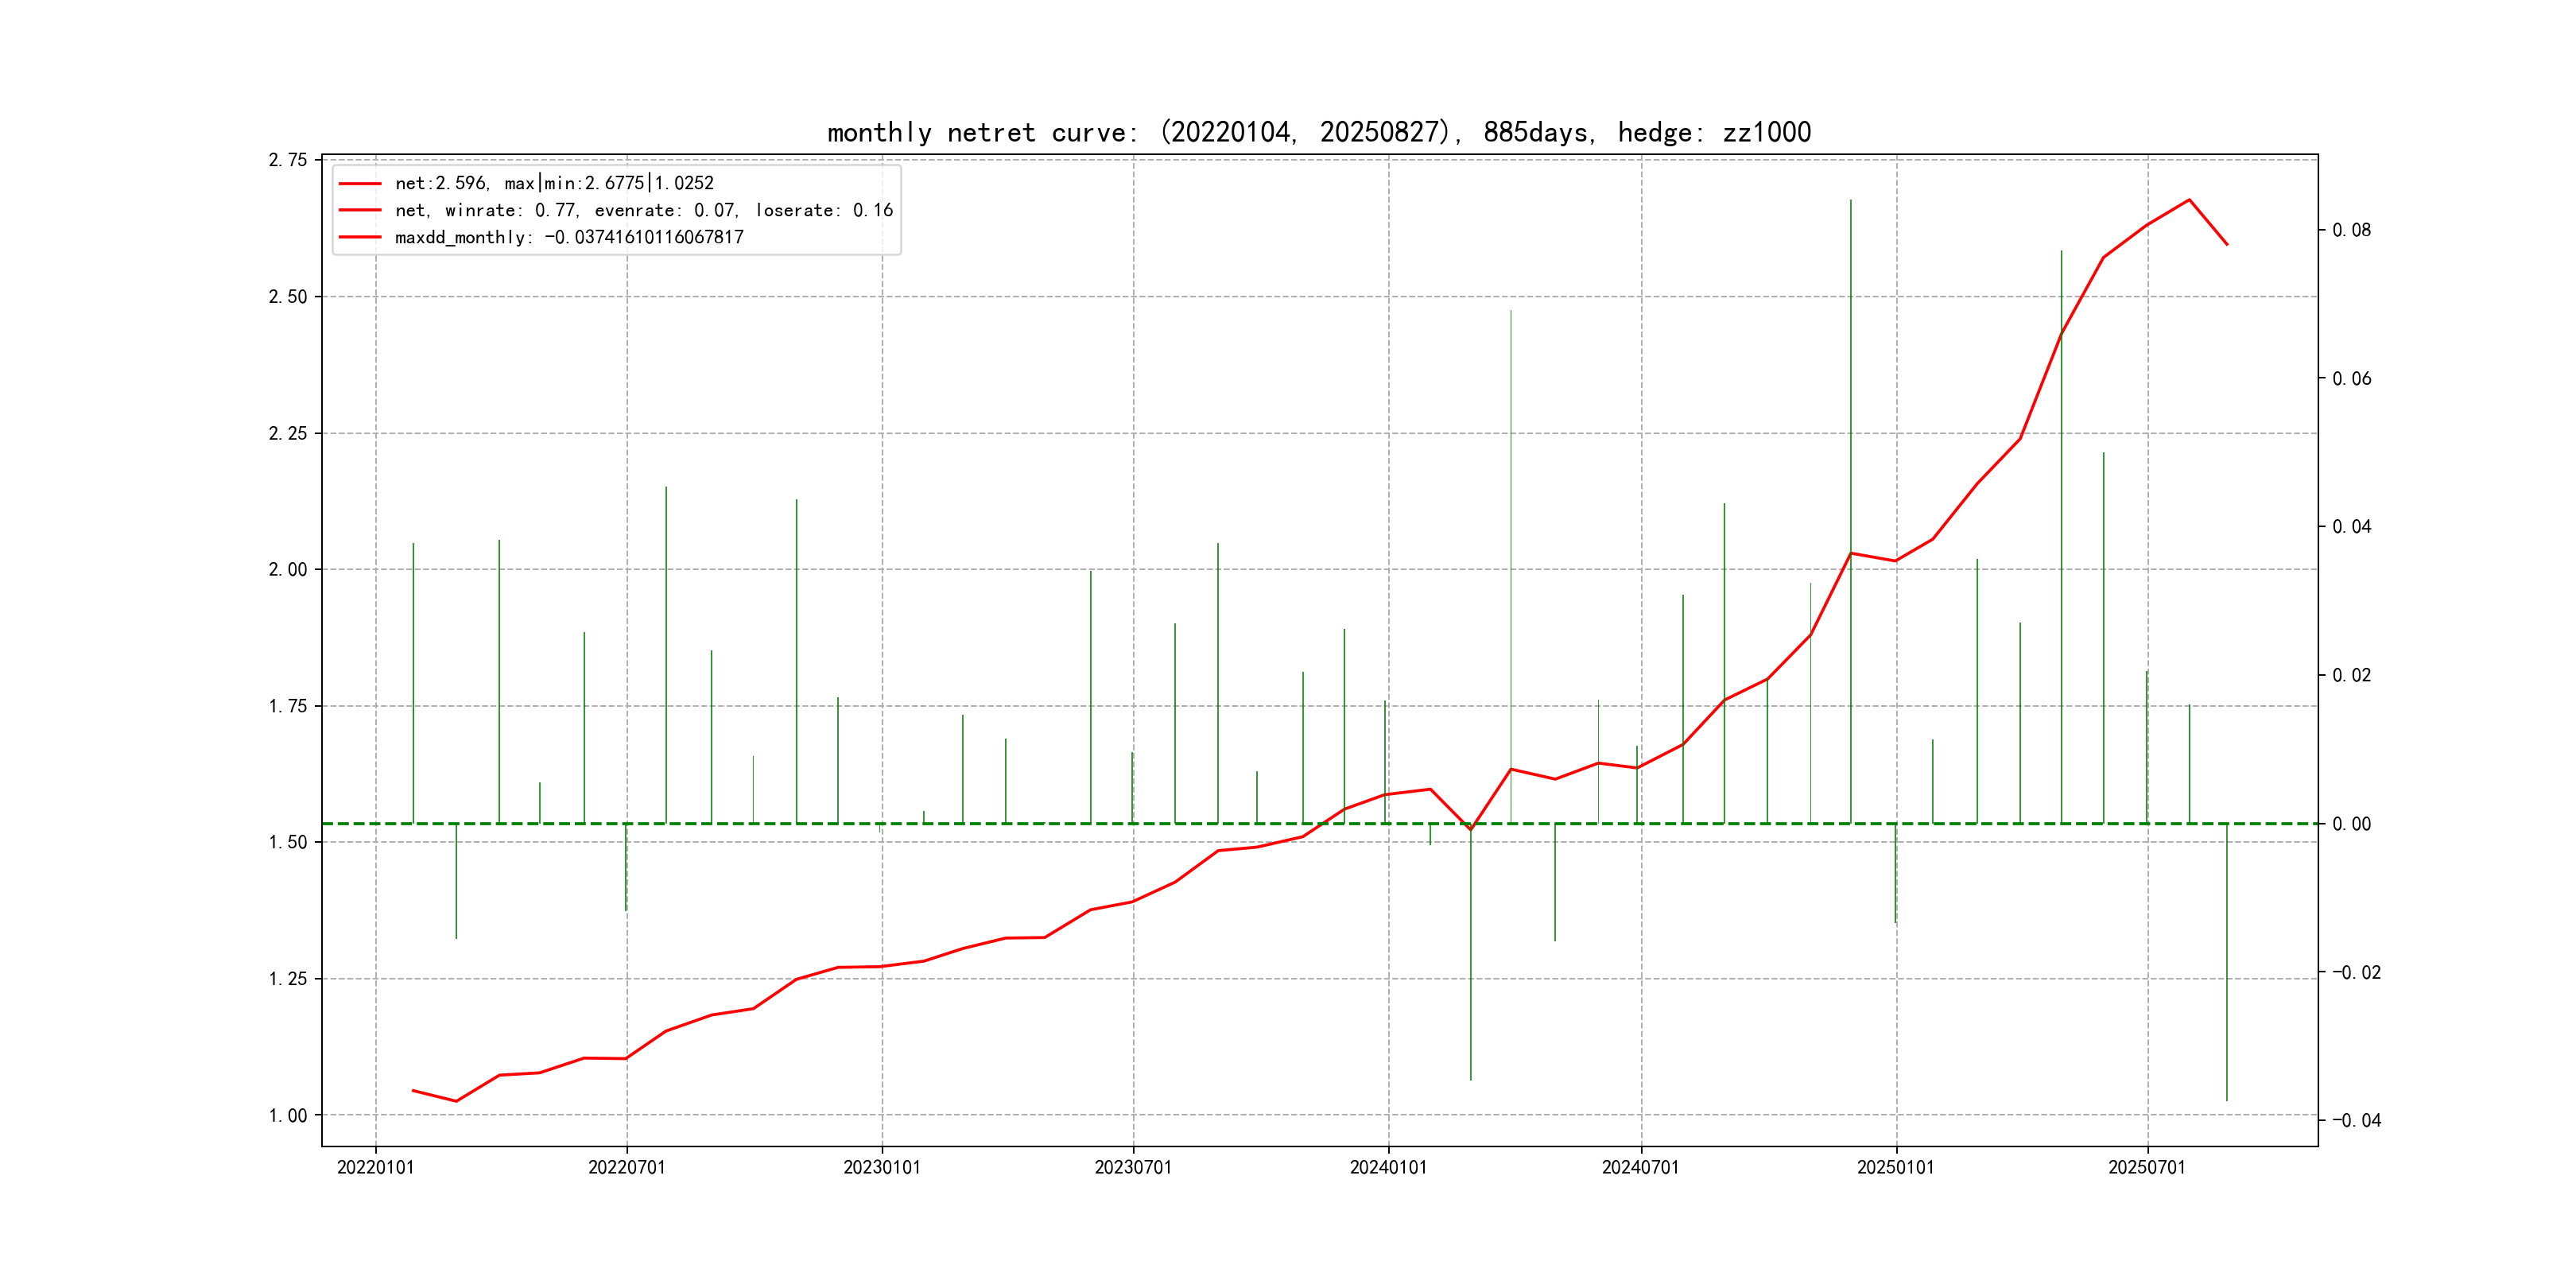Click the 2.75 left axis tick label
Screen dimensions: 2576x1288
(288, 160)
